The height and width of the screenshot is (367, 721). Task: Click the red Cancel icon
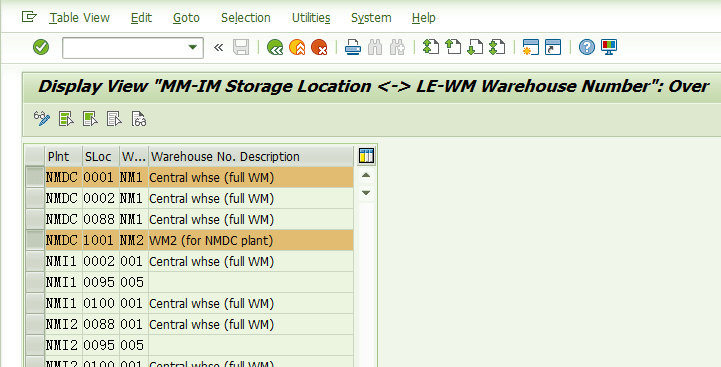(x=319, y=47)
